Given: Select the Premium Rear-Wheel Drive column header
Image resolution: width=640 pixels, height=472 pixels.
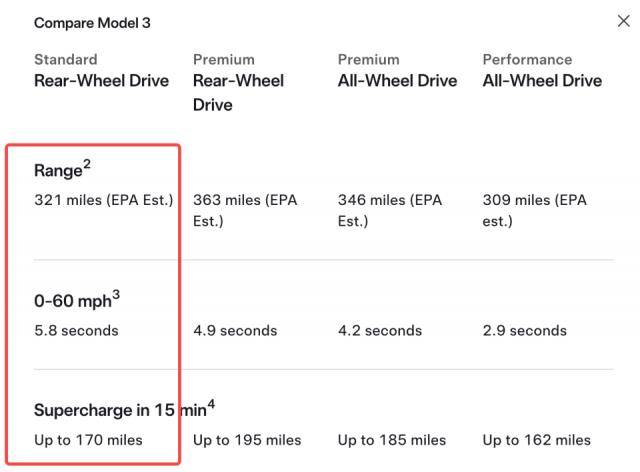Looking at the screenshot, I should coord(238,82).
